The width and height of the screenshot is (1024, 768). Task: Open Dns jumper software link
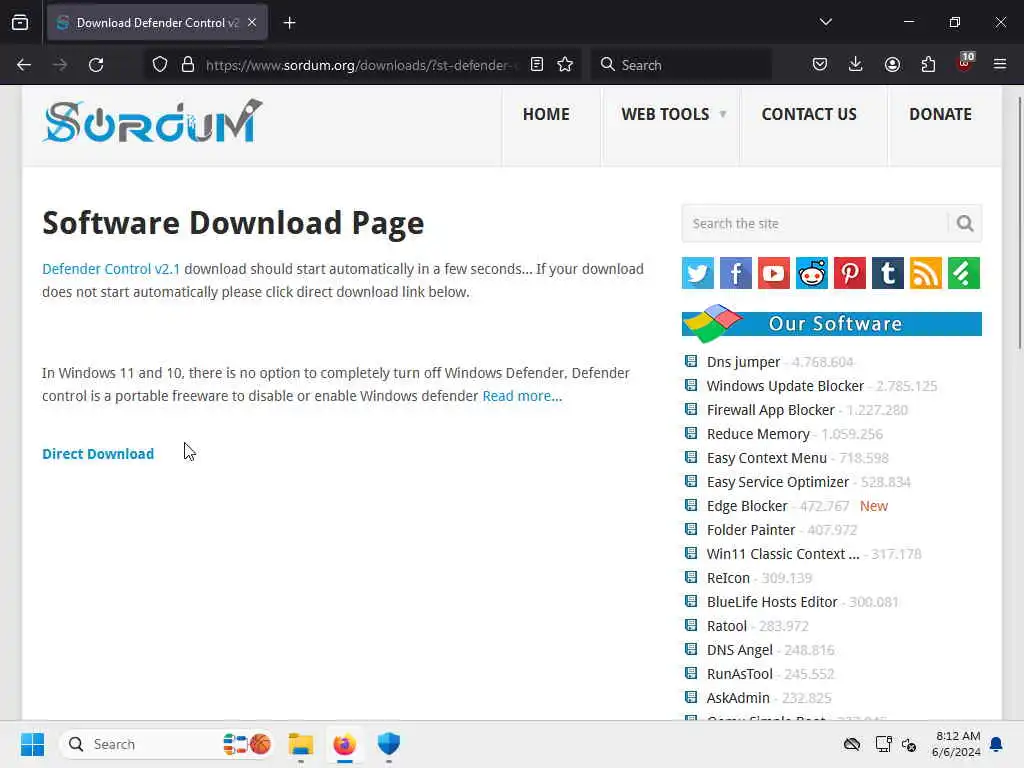coord(743,362)
